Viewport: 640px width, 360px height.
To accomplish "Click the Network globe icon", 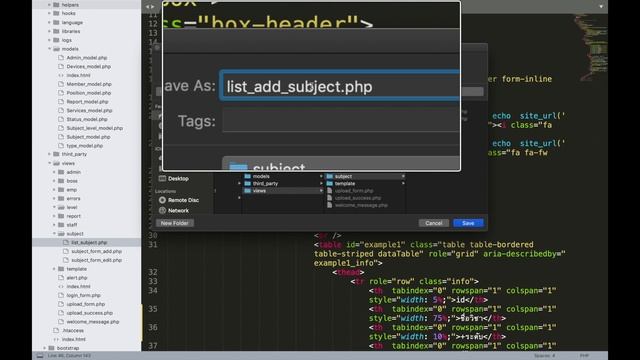I will pyautogui.click(x=162, y=211).
